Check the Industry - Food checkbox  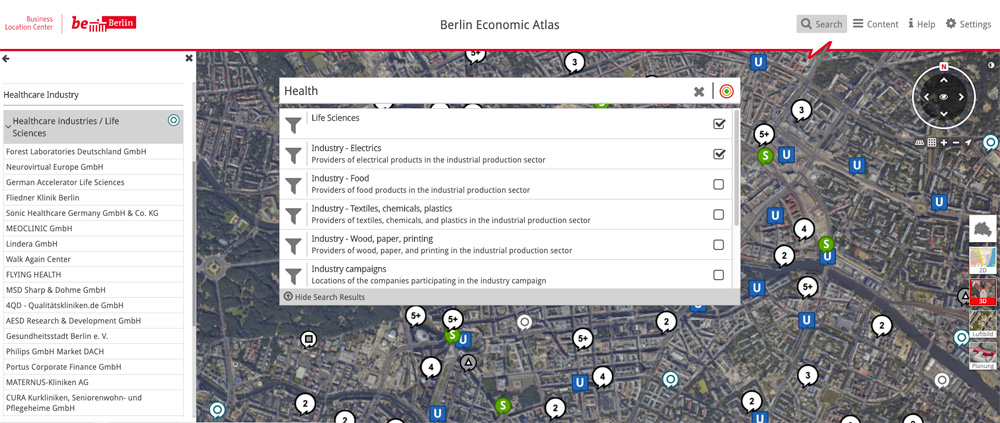click(719, 184)
